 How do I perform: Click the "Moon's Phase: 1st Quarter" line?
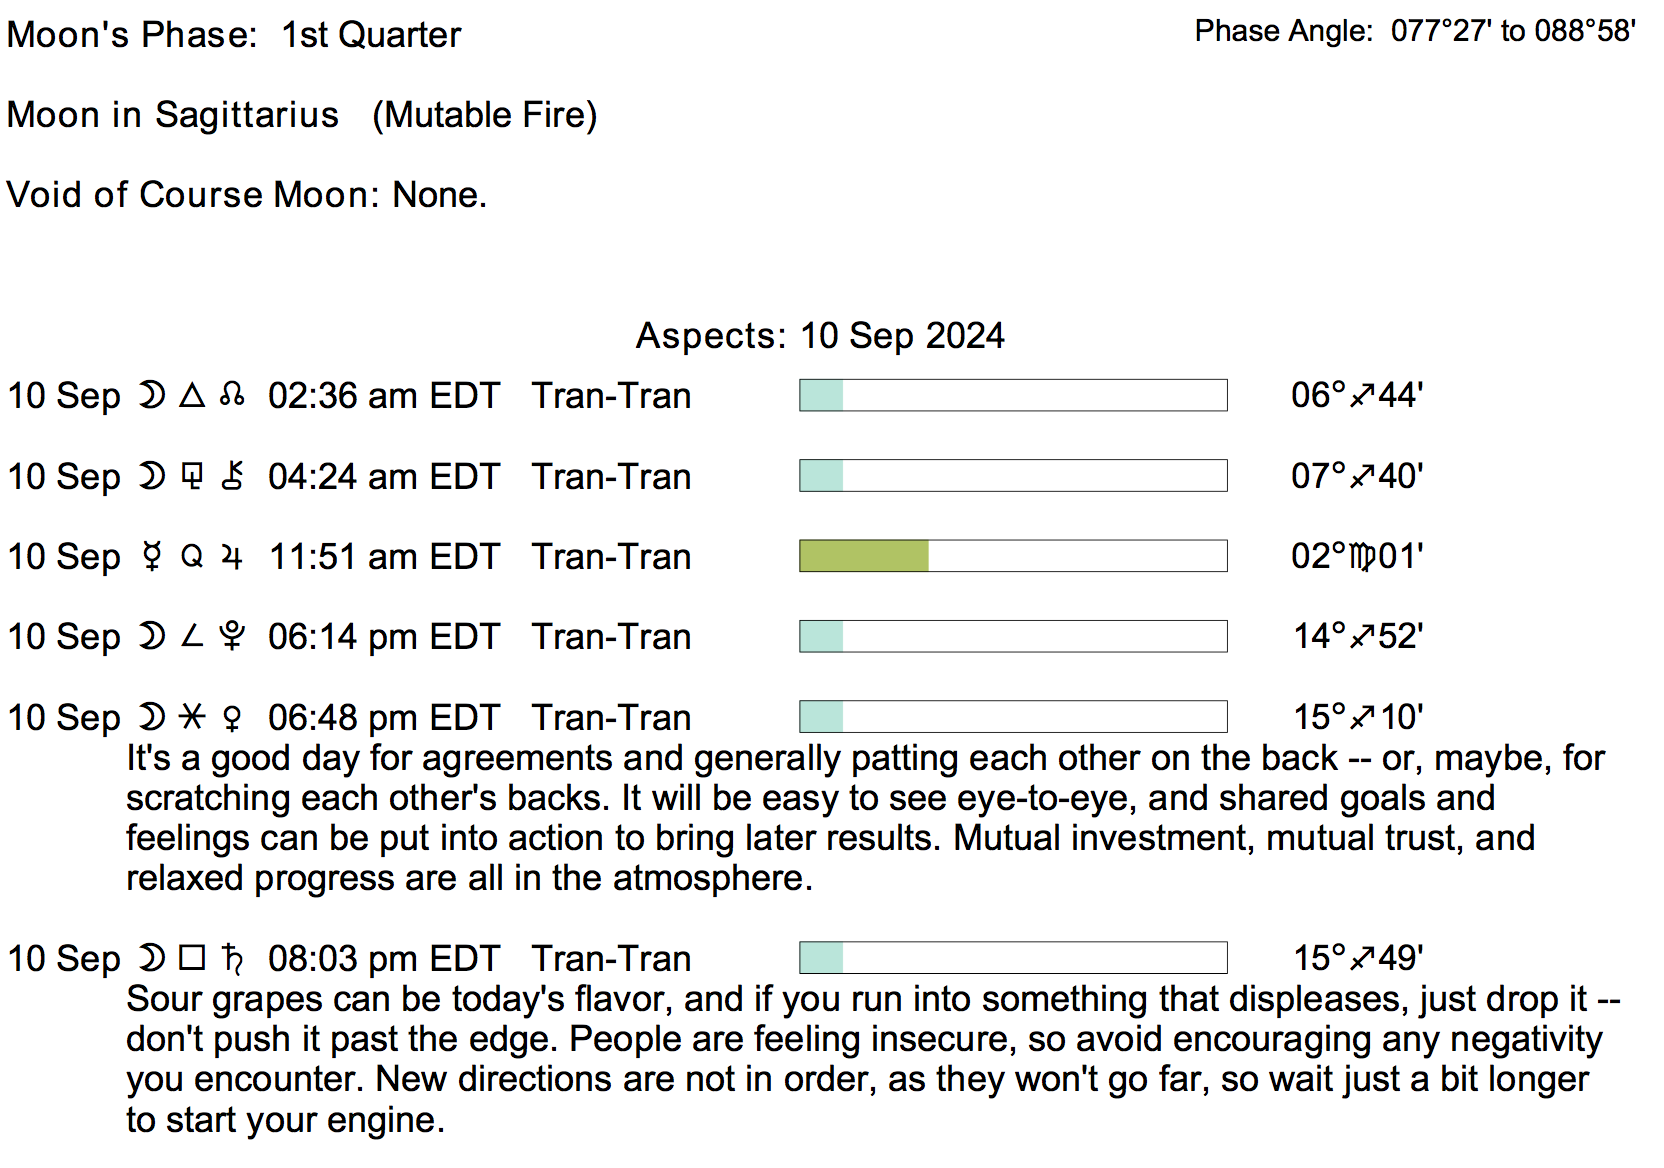click(234, 35)
